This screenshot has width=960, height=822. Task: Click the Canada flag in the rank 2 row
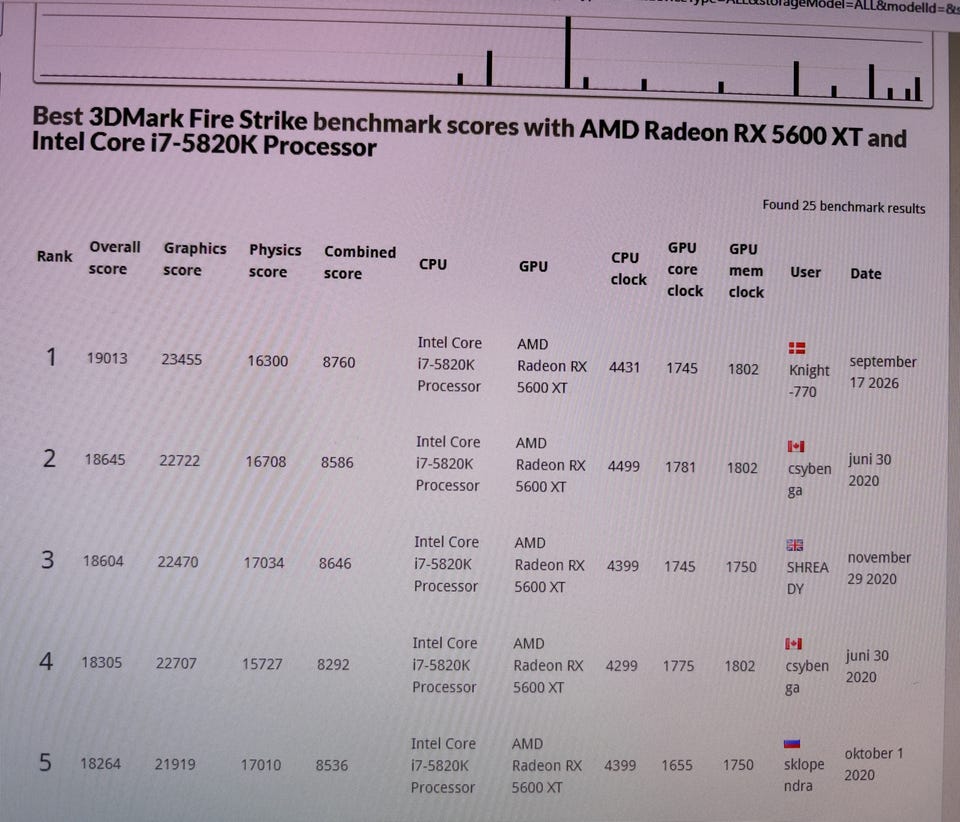point(796,446)
